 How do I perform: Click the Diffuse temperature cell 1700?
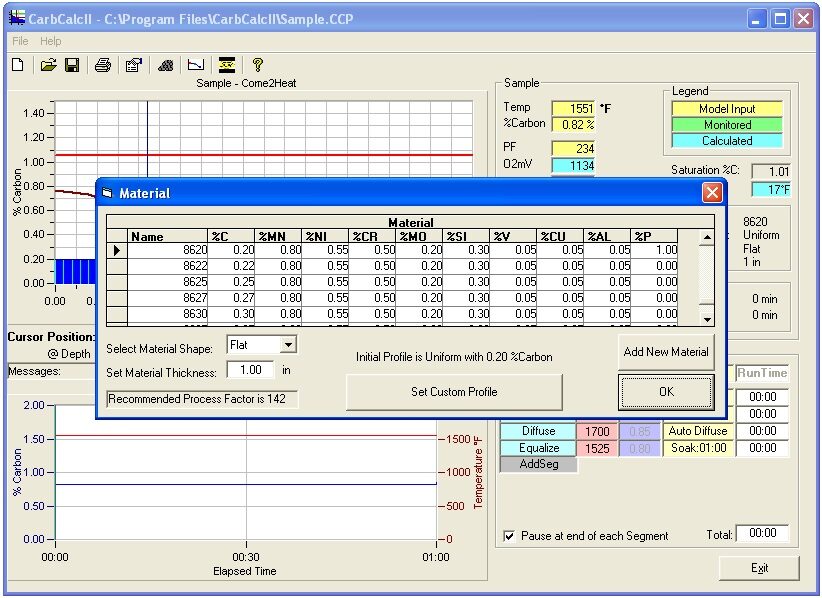[x=597, y=431]
